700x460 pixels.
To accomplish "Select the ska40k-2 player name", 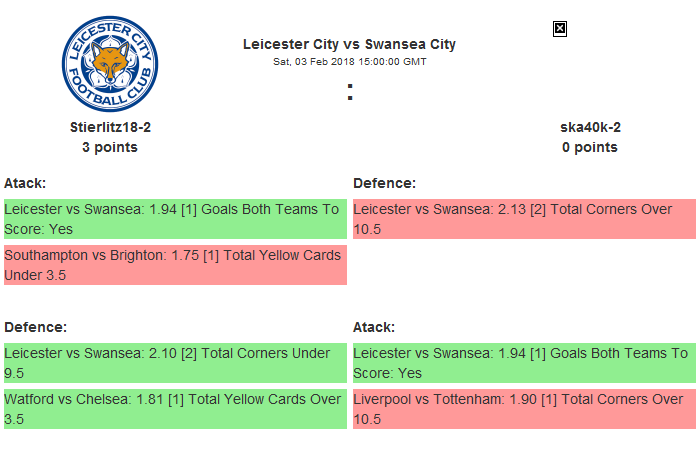I will coord(590,127).
